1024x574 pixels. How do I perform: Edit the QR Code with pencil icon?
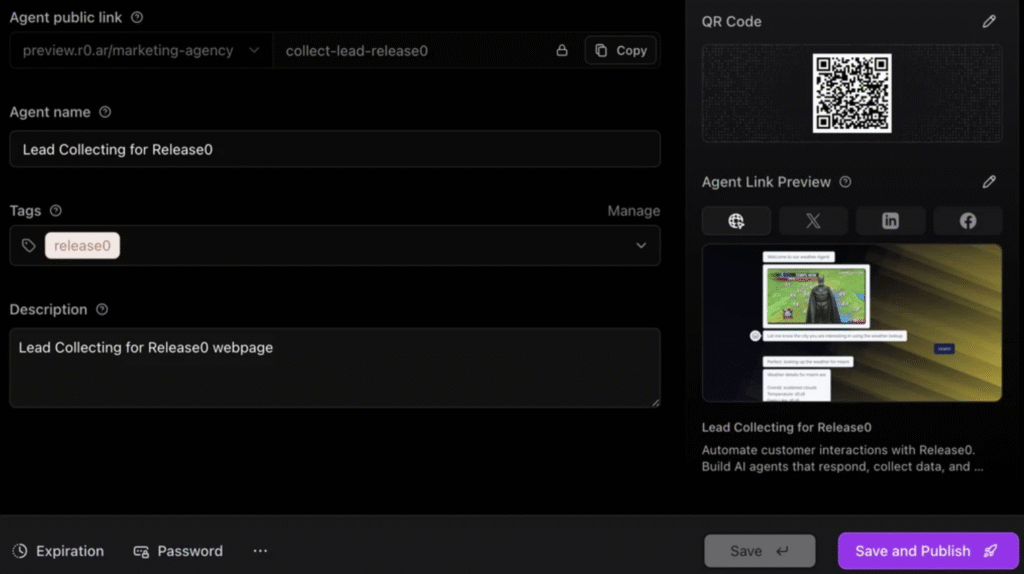[x=989, y=22]
